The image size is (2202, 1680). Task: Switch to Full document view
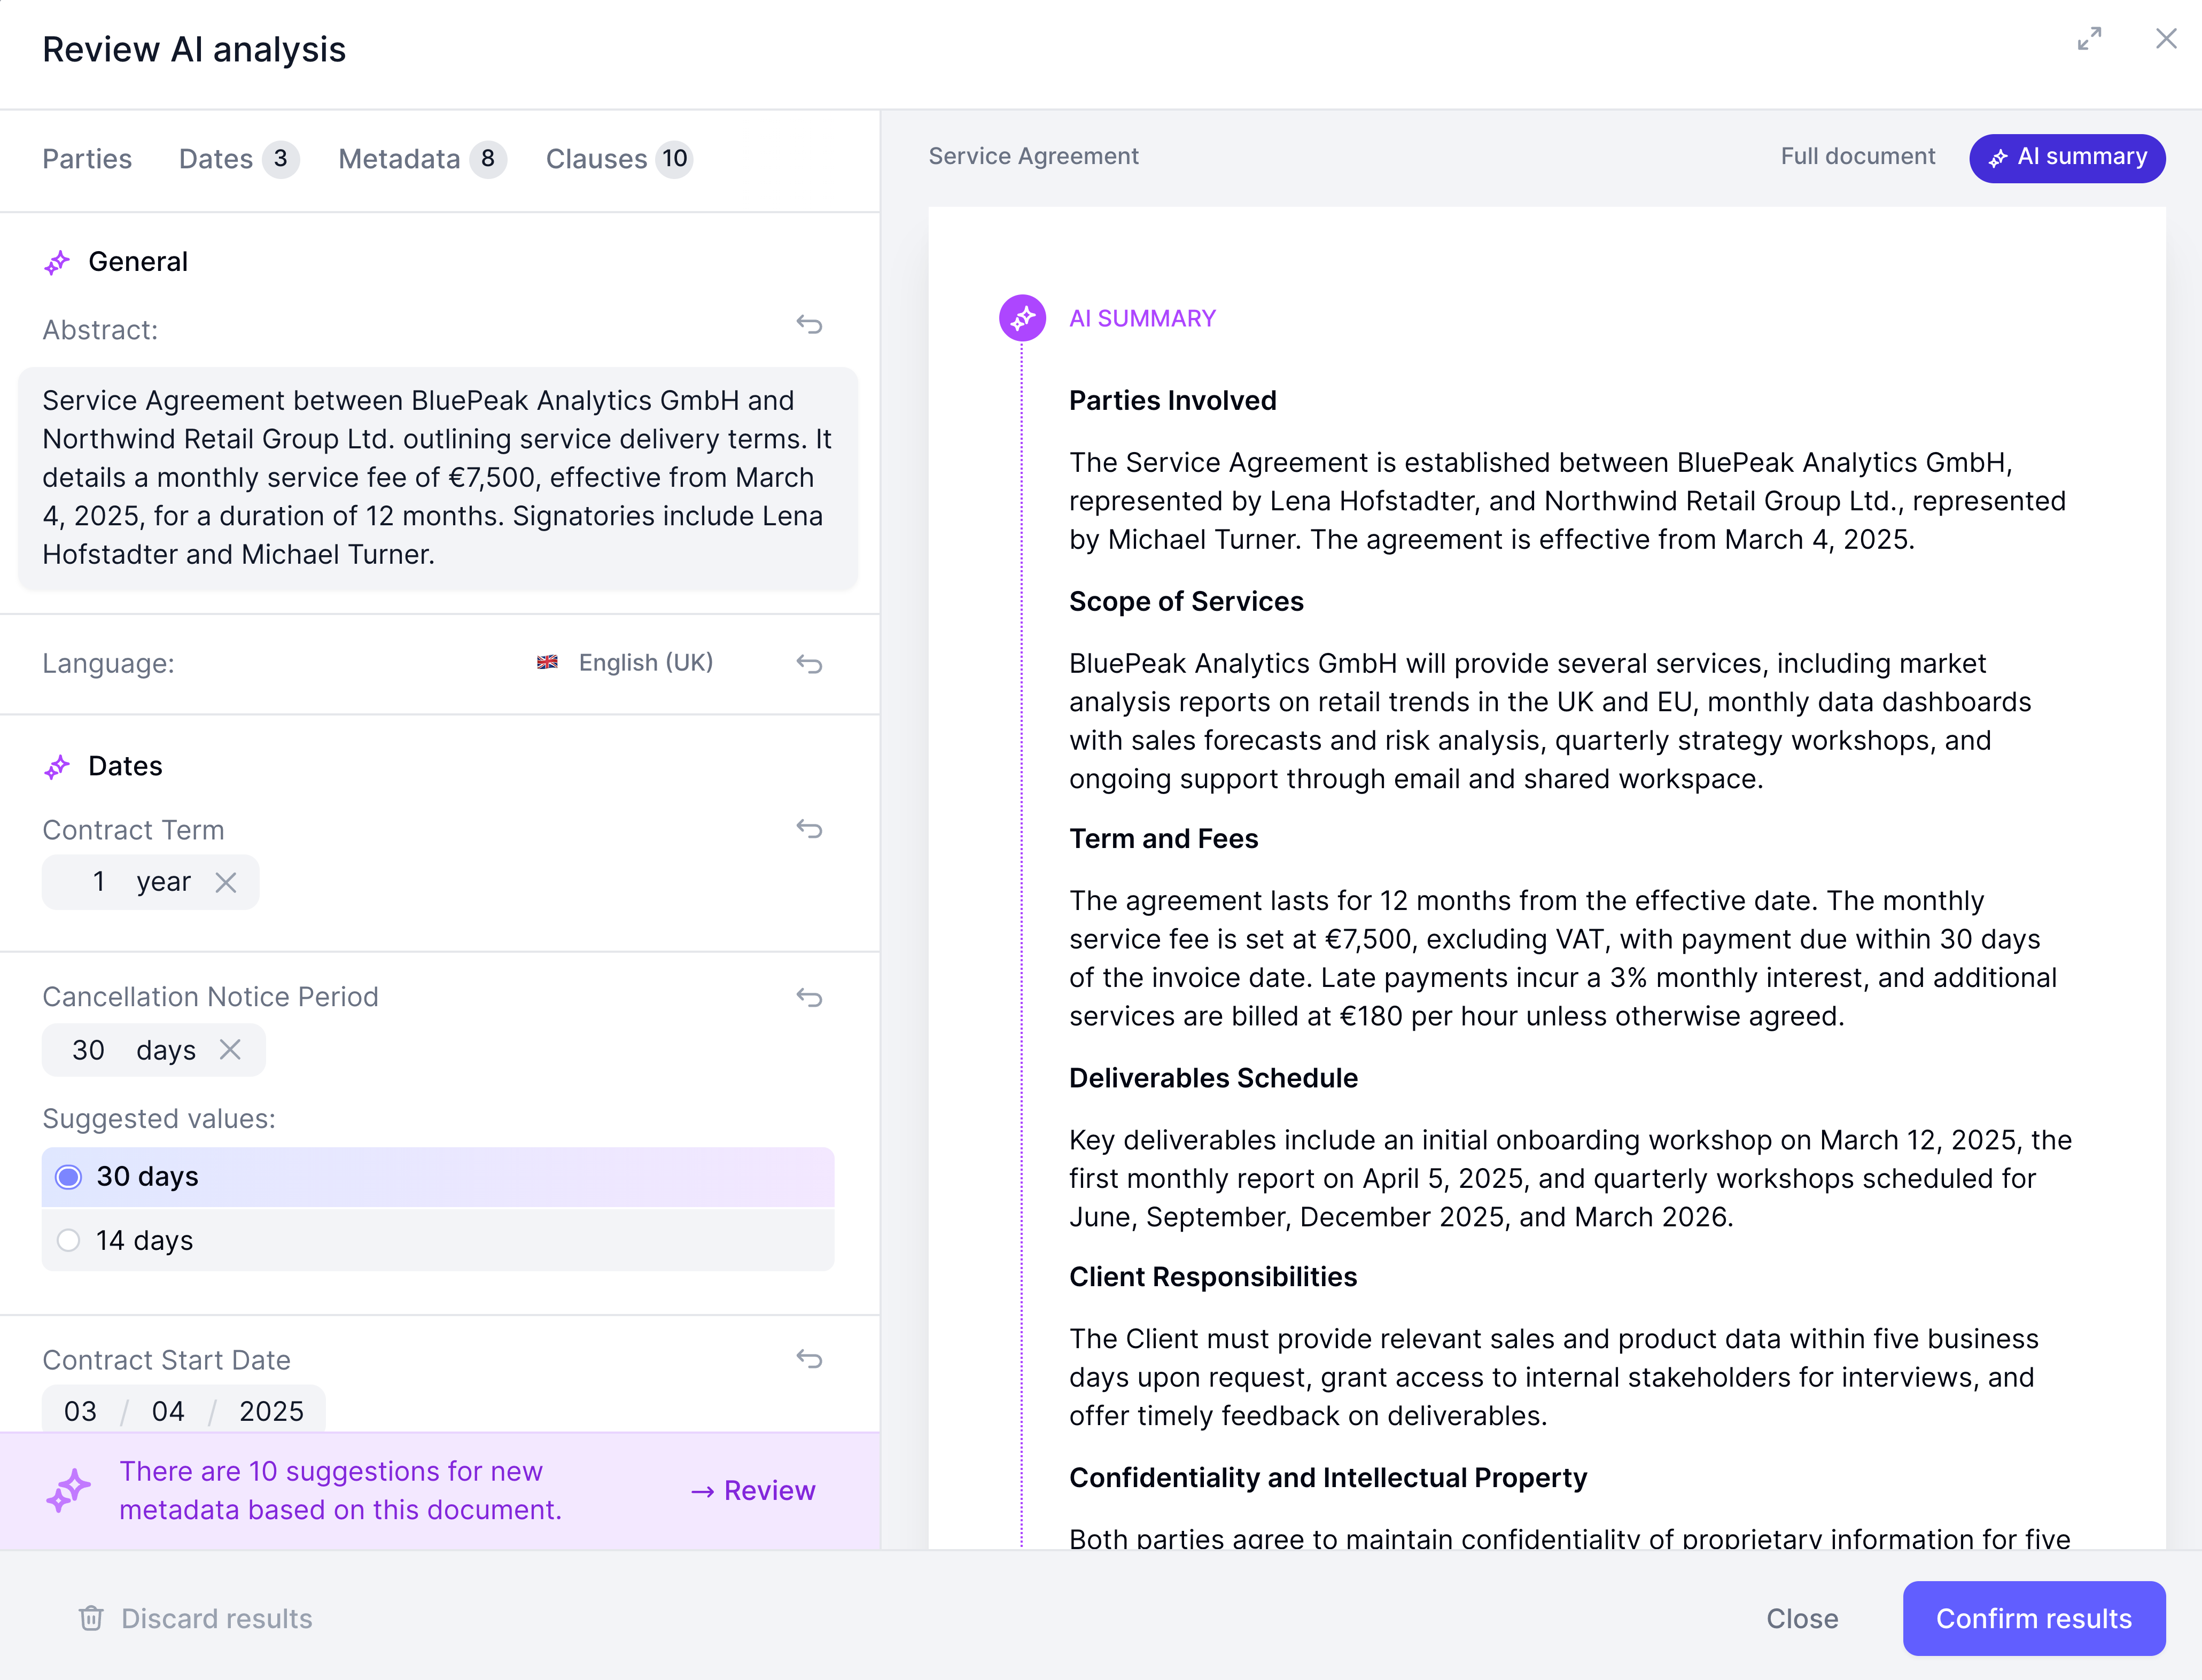pyautogui.click(x=1858, y=156)
